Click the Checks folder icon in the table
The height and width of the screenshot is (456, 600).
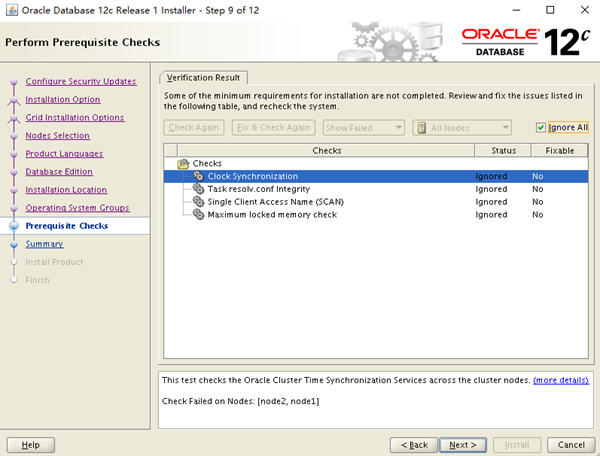point(183,164)
